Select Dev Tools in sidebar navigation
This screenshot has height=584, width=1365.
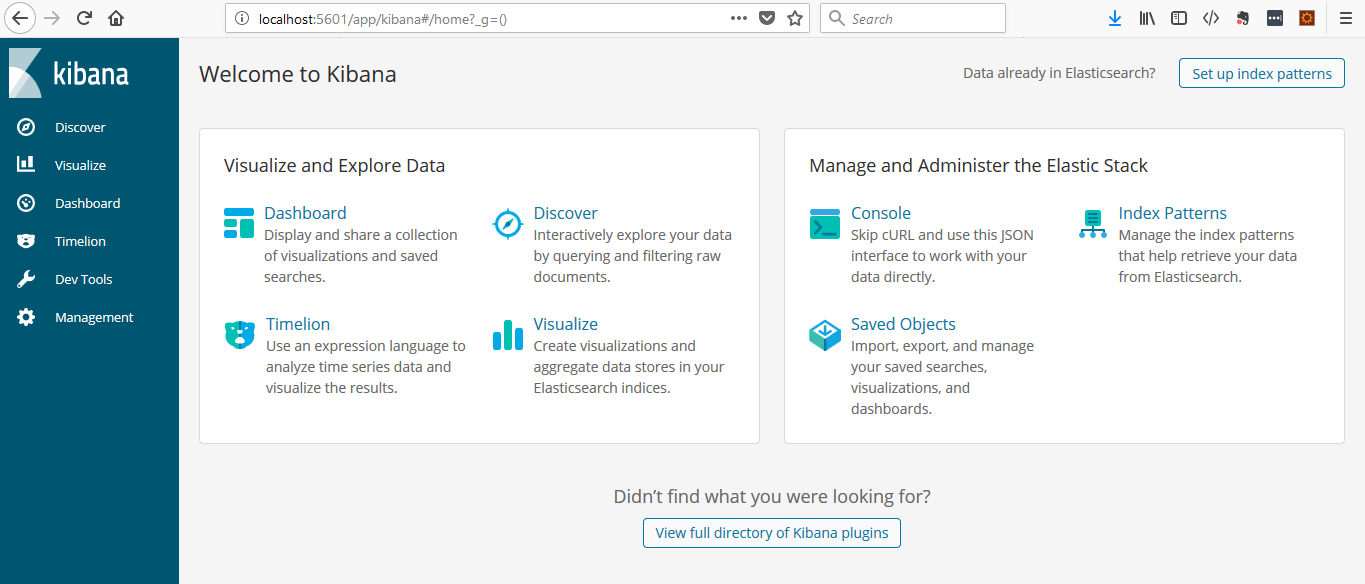pyautogui.click(x=83, y=279)
